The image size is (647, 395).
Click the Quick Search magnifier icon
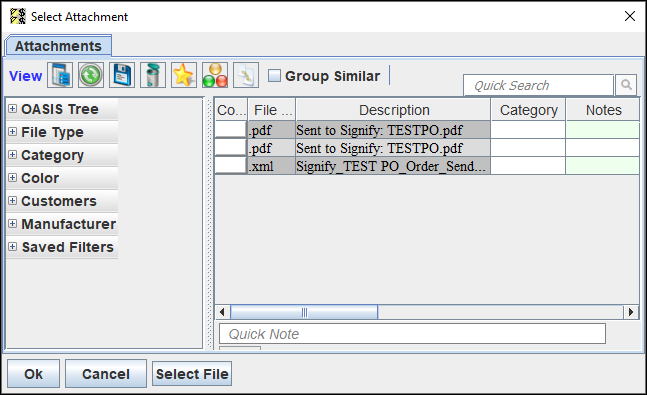pos(626,85)
